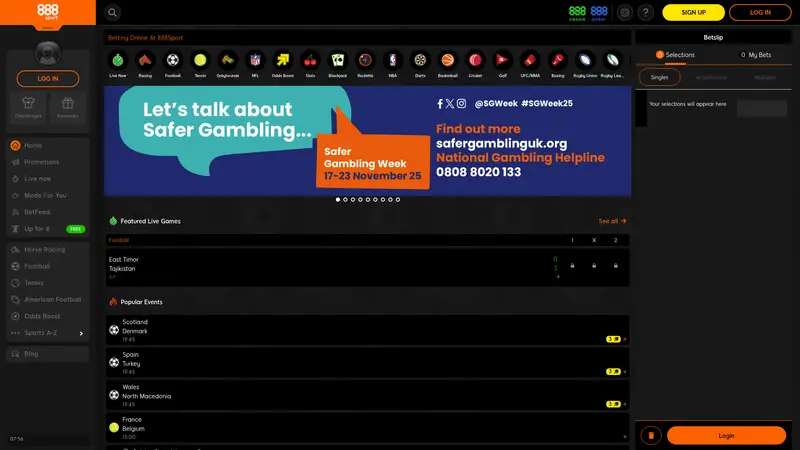800x450 pixels.
Task: Open the France v Belgium event
Action: point(367,428)
